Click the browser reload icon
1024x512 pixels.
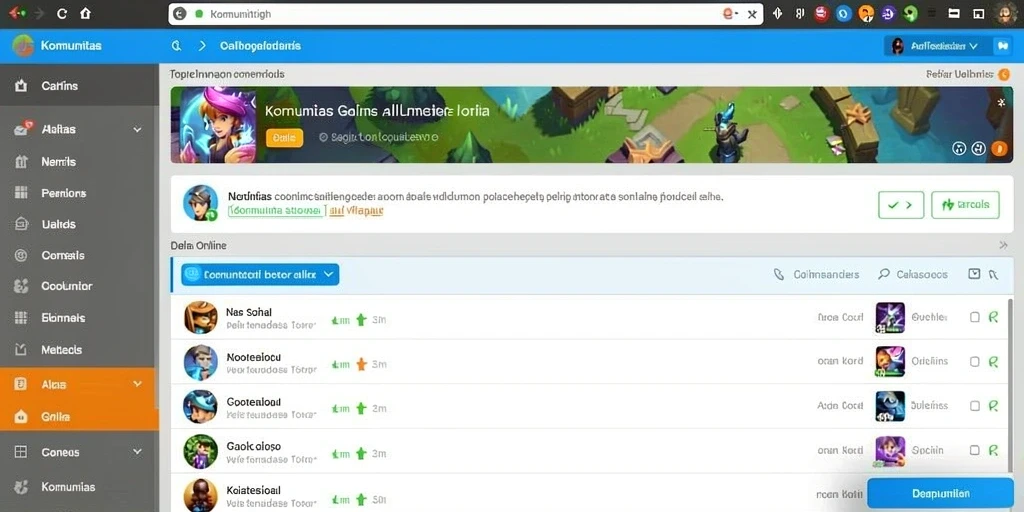[62, 13]
